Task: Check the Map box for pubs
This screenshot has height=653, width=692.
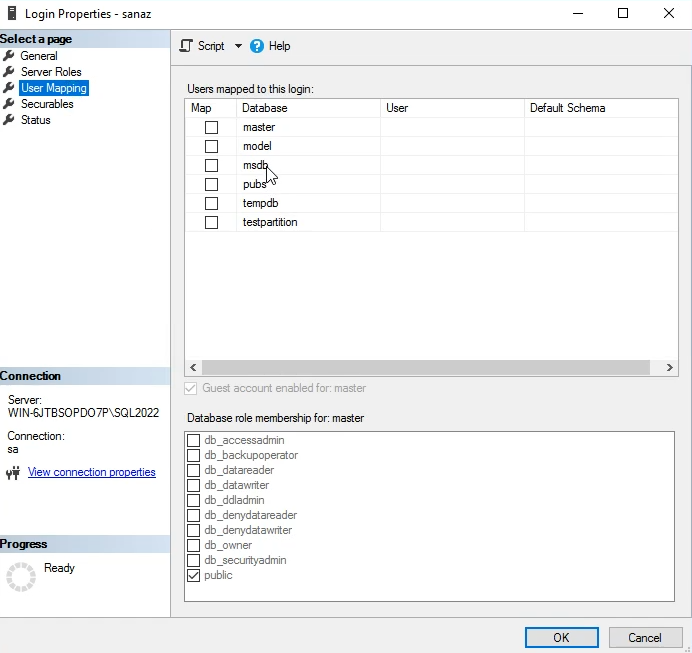Action: [211, 184]
